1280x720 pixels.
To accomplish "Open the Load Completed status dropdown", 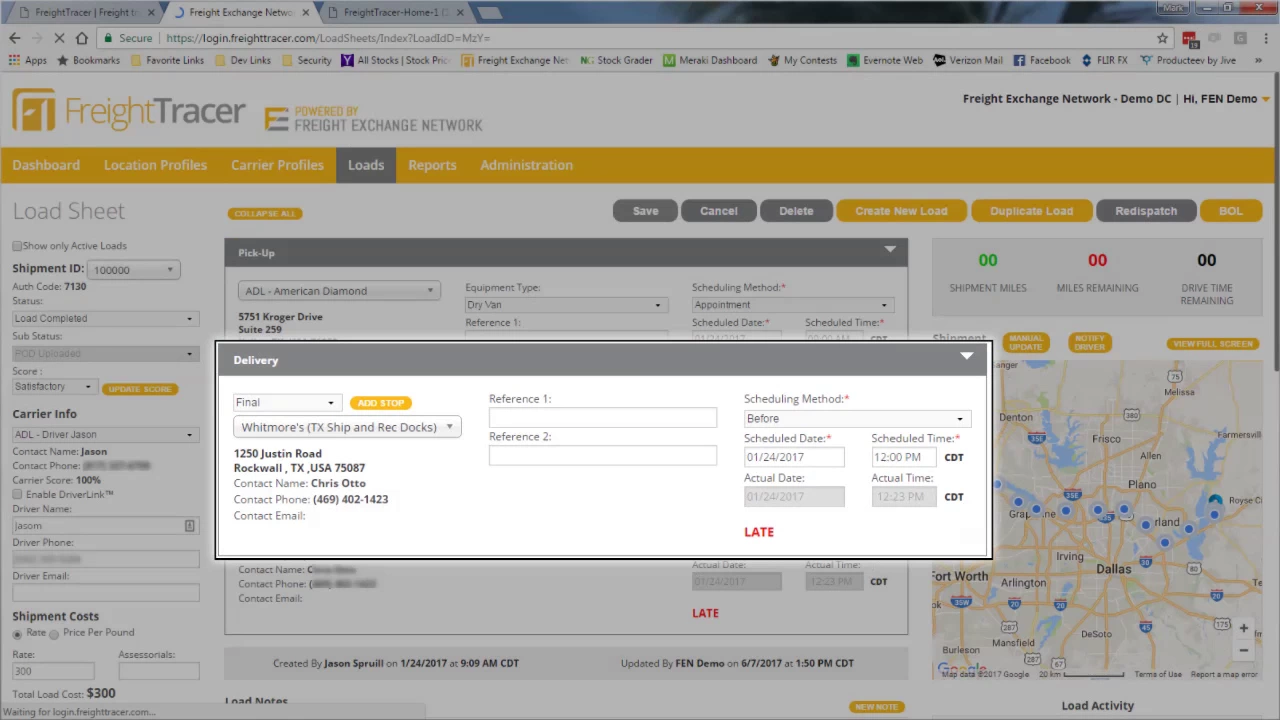I will 104,318.
